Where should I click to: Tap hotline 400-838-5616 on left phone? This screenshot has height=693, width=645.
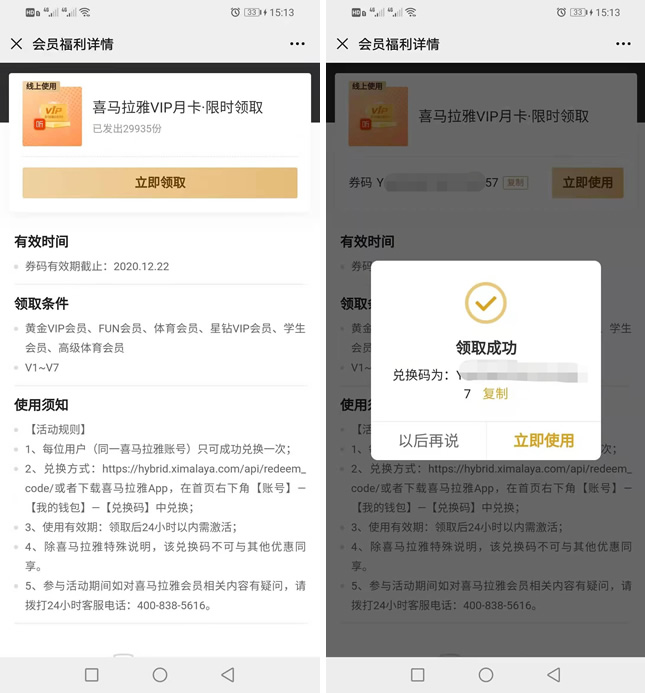171,605
